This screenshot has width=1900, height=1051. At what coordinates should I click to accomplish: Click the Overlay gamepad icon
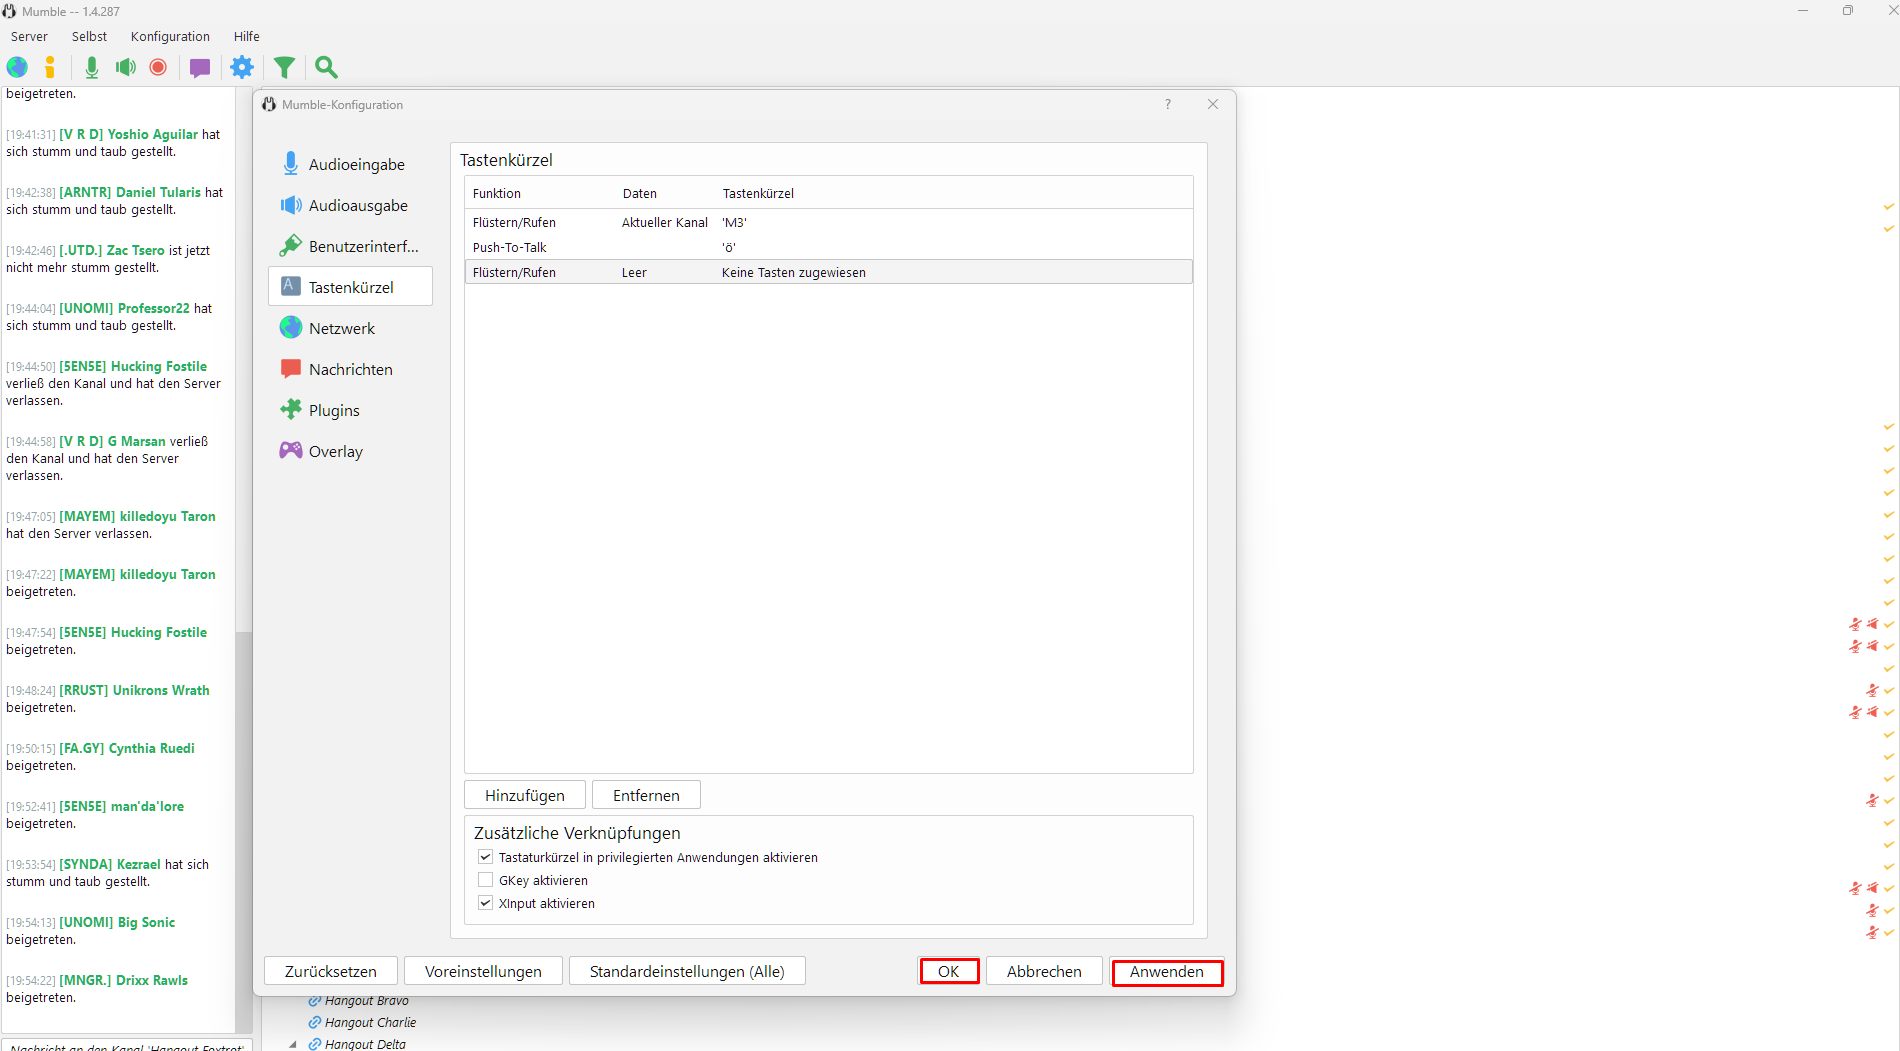(291, 450)
